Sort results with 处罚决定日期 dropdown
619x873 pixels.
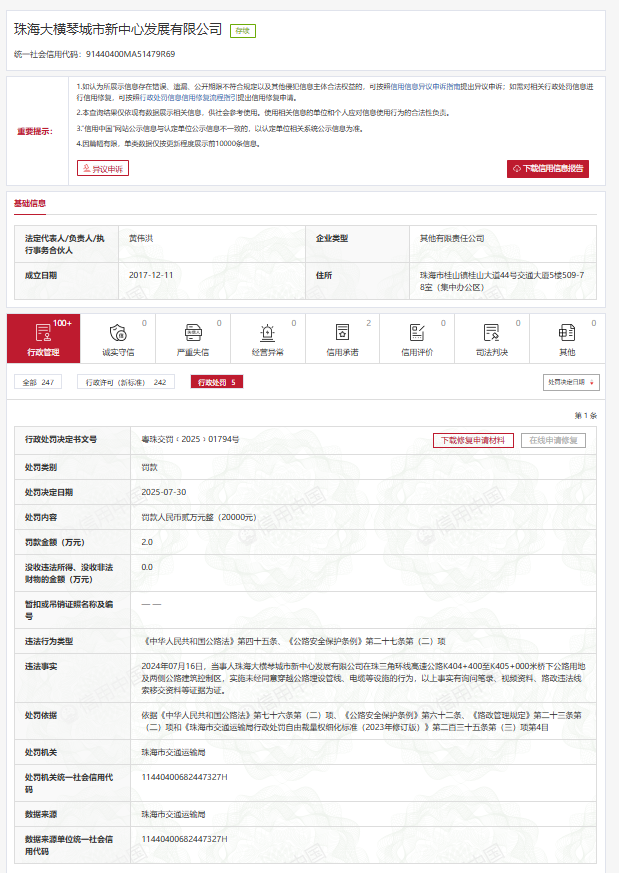(572, 382)
